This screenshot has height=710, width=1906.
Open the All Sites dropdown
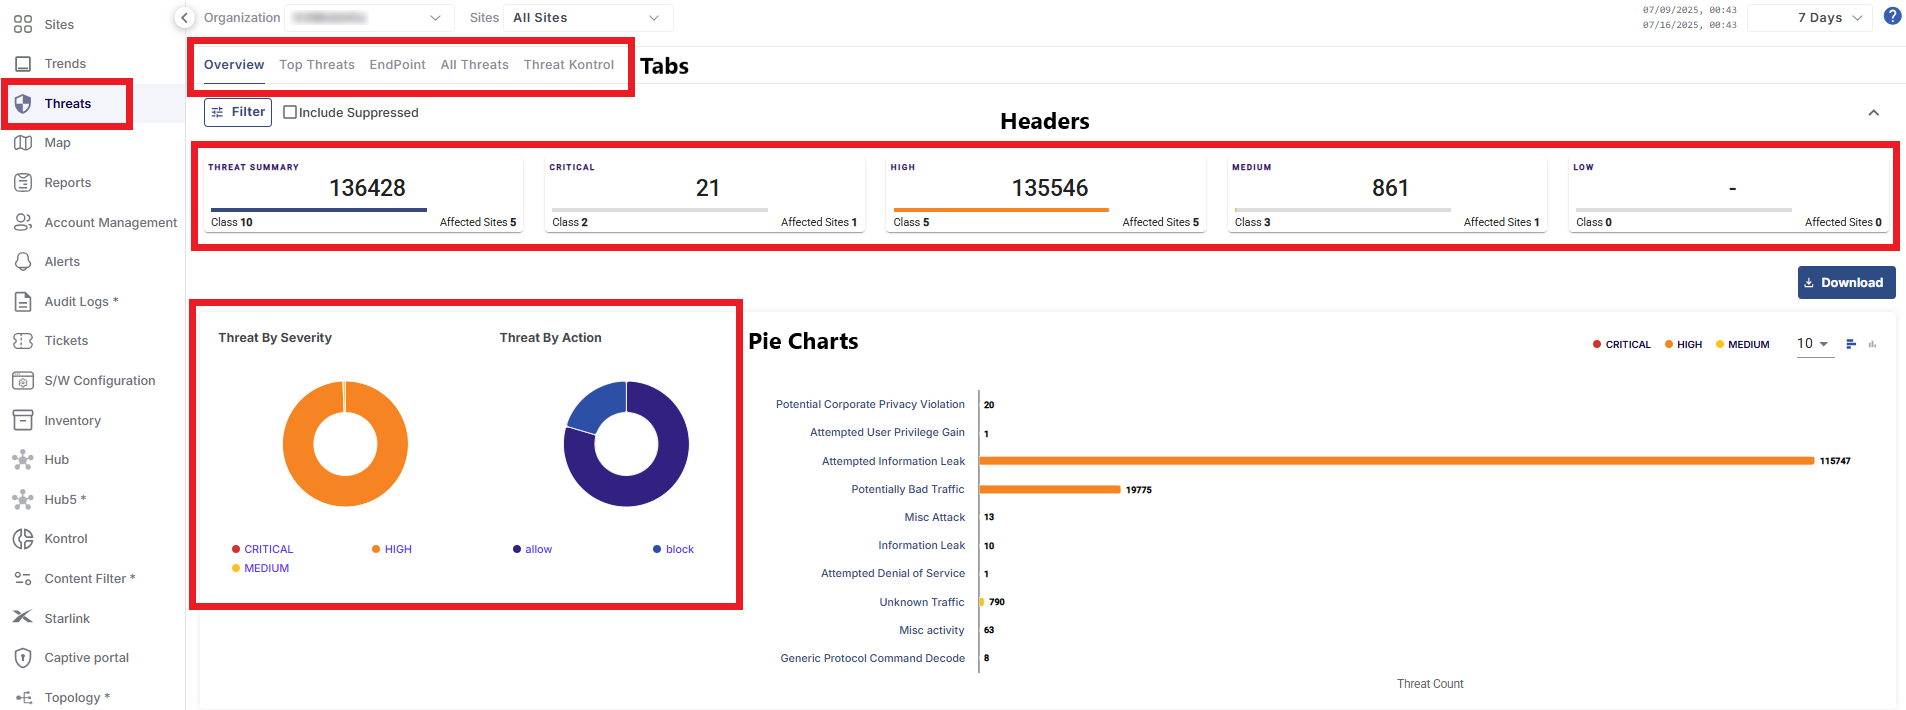(586, 18)
